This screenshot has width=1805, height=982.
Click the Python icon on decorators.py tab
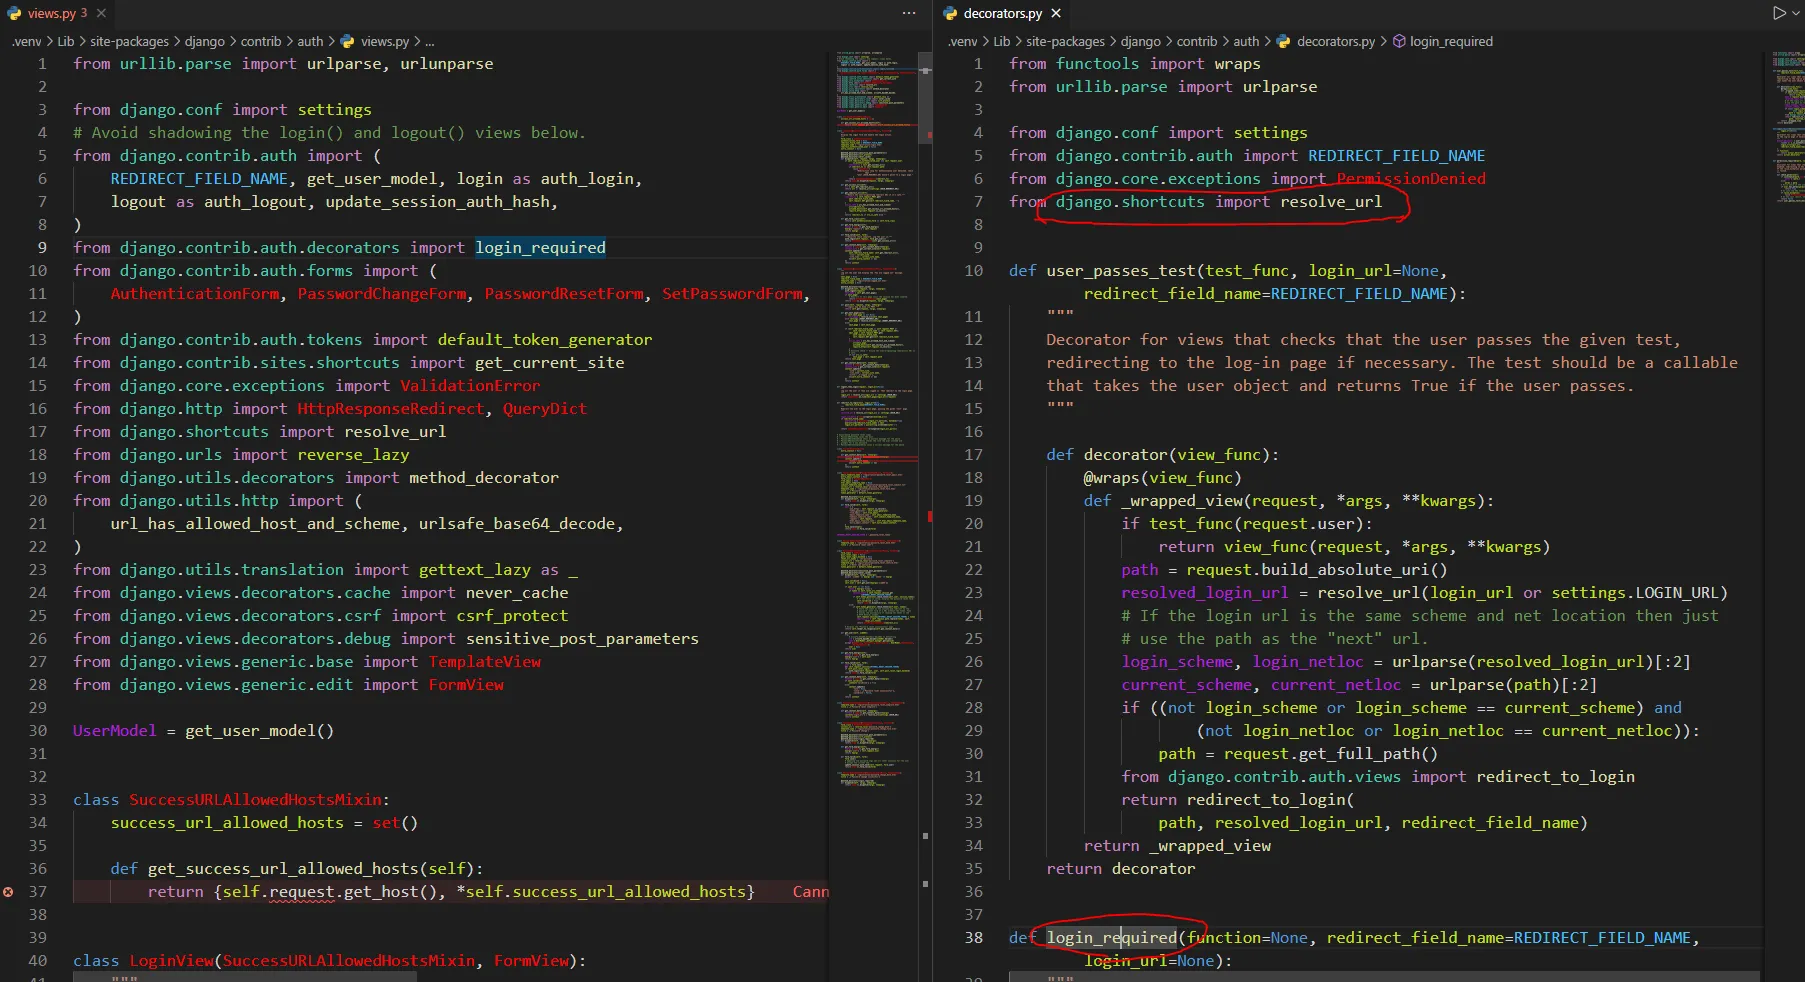[x=950, y=13]
